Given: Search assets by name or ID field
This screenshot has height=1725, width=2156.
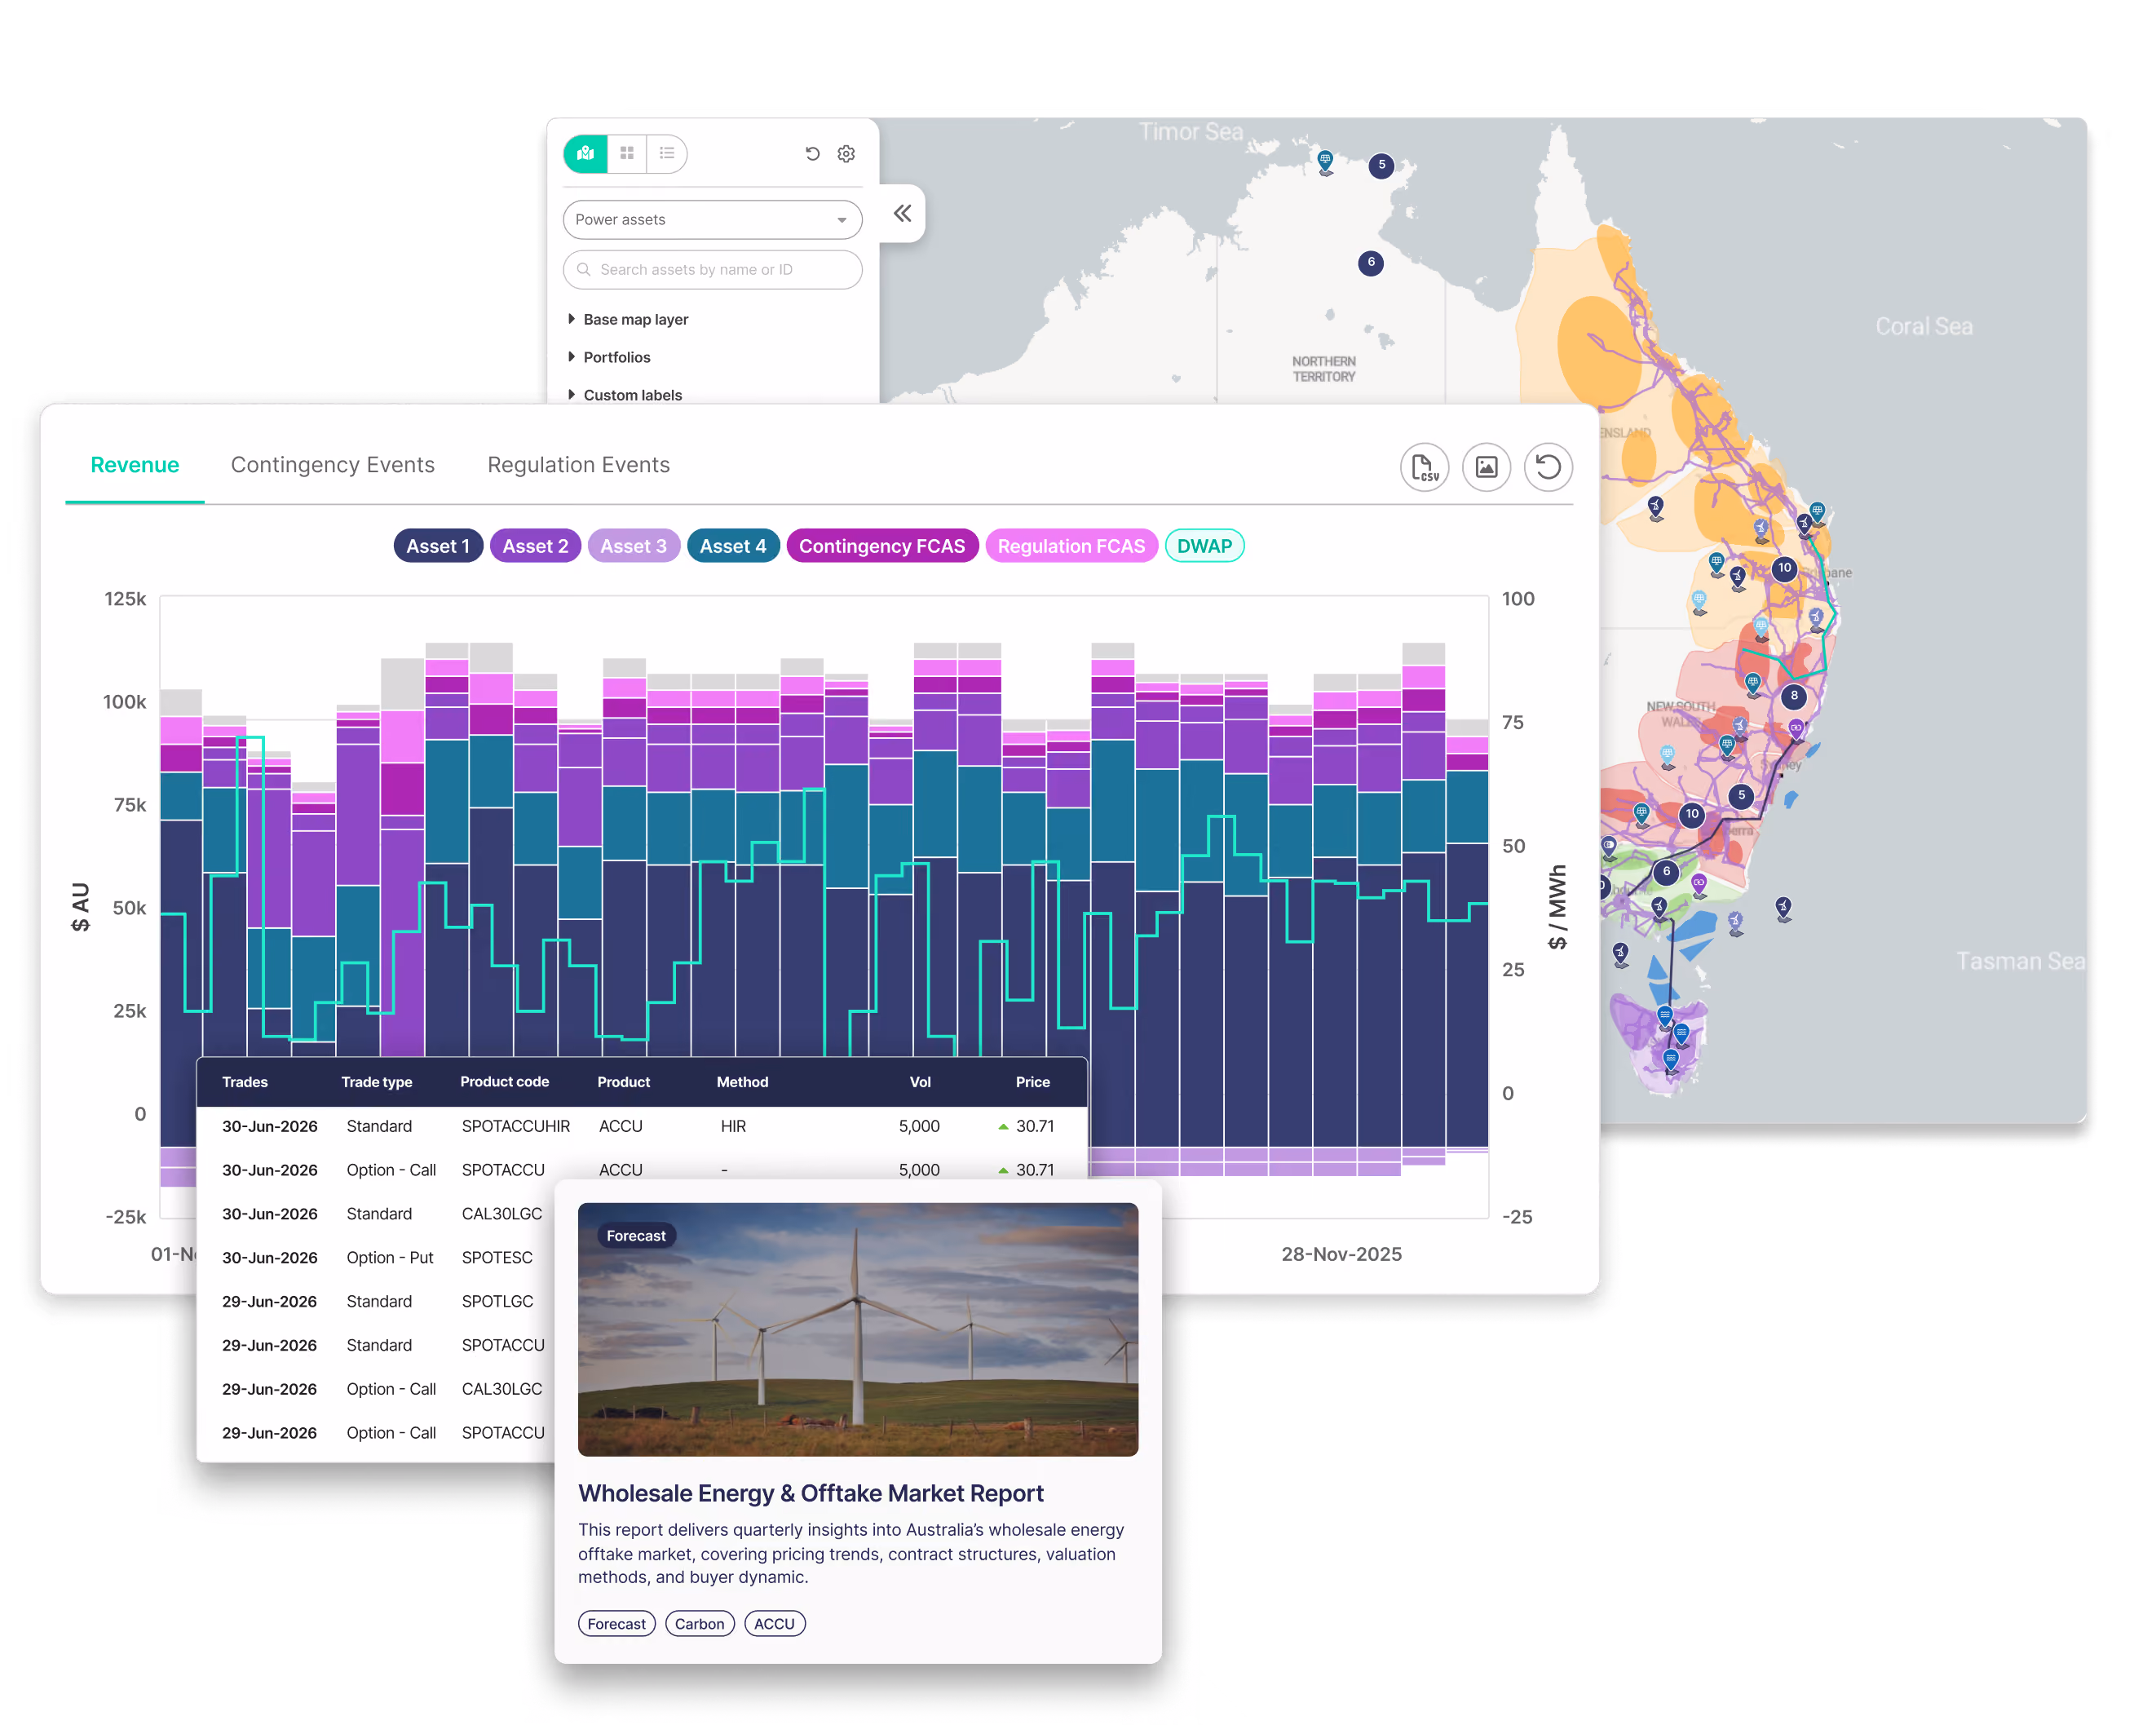Looking at the screenshot, I should tap(712, 269).
